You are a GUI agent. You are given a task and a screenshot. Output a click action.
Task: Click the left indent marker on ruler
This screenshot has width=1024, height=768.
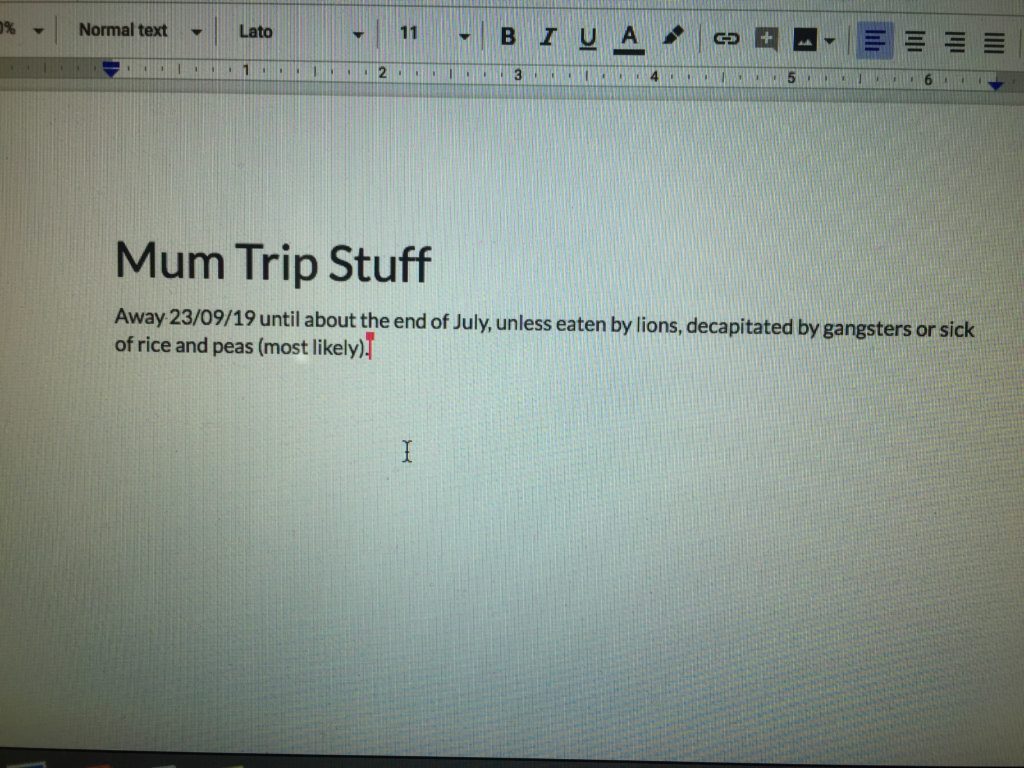point(111,69)
